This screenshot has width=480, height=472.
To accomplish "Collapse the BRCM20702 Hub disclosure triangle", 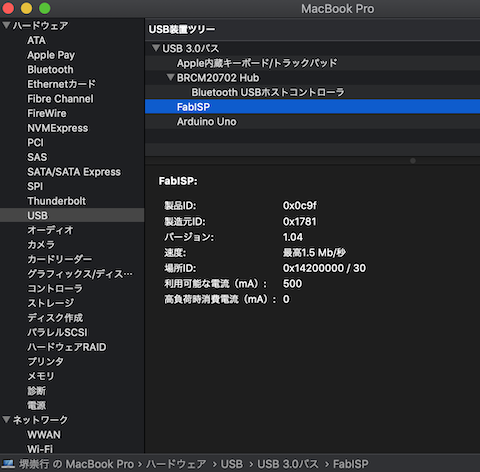I will [170, 77].
